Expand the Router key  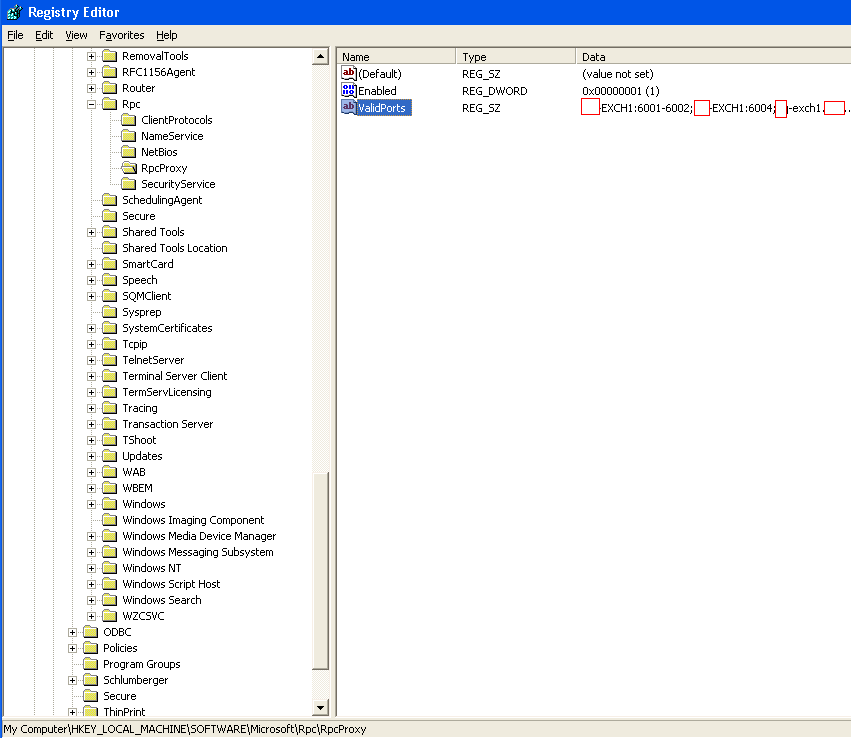pos(92,88)
